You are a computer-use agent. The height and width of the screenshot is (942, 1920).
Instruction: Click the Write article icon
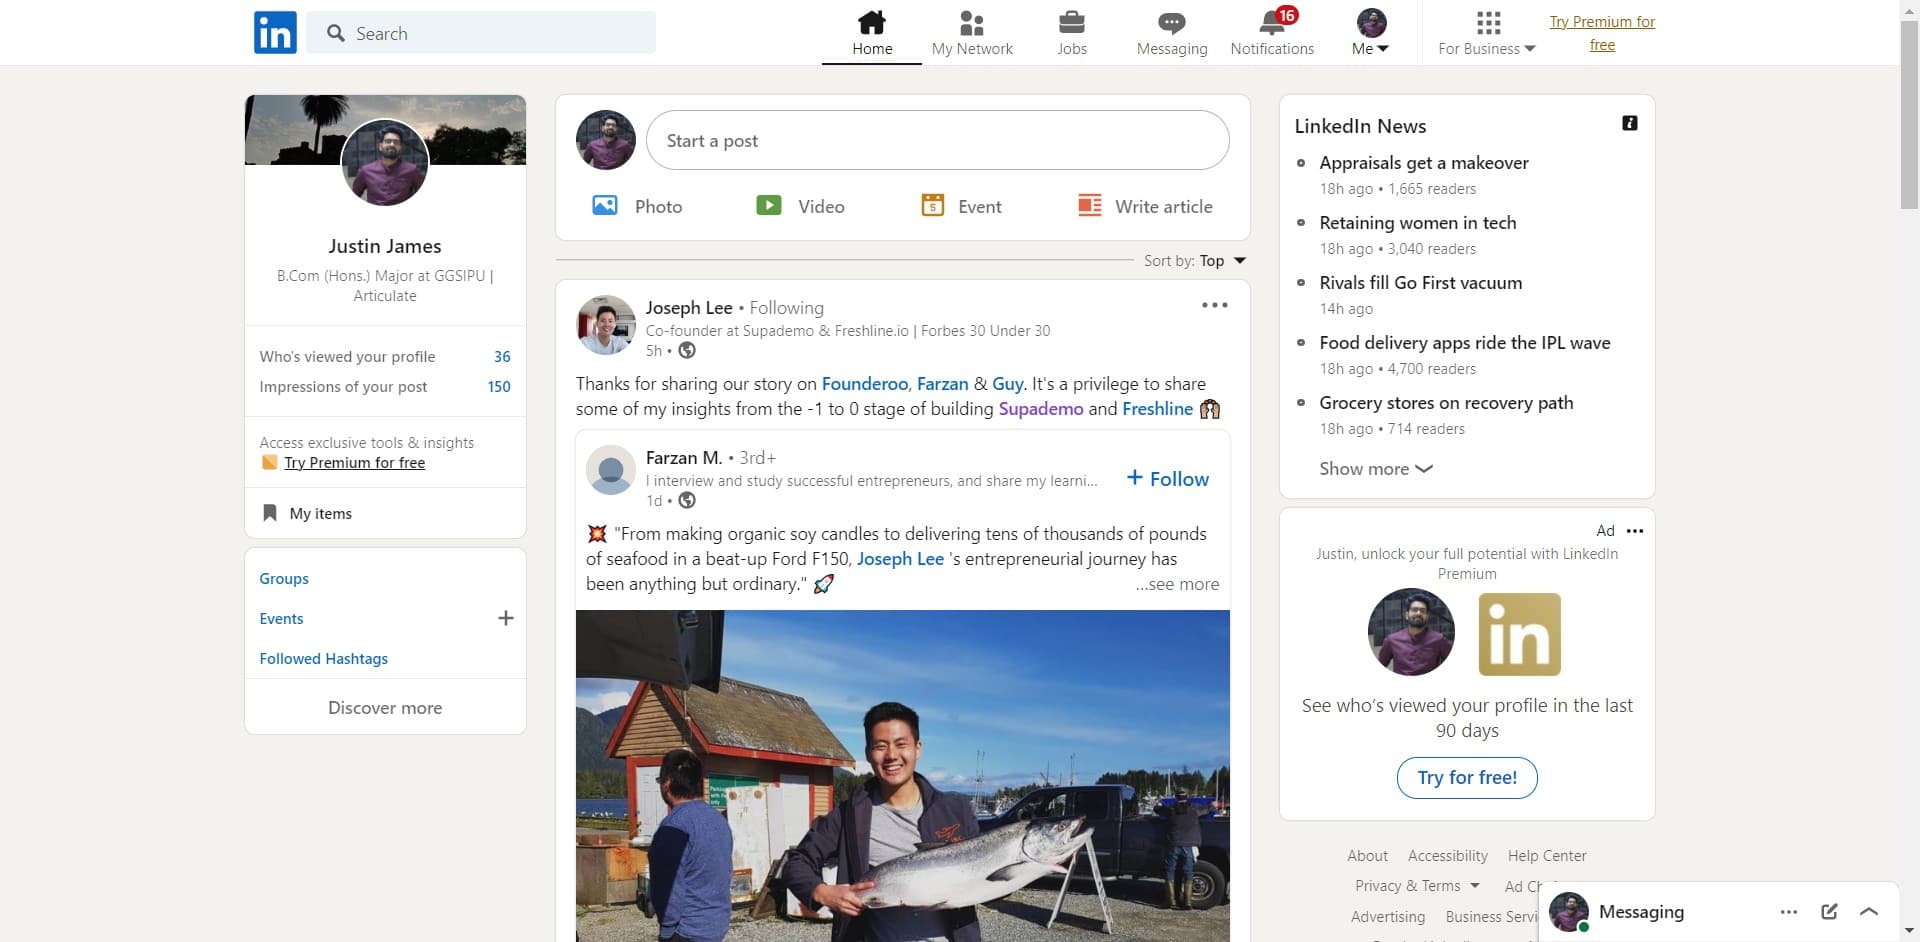[1089, 206]
